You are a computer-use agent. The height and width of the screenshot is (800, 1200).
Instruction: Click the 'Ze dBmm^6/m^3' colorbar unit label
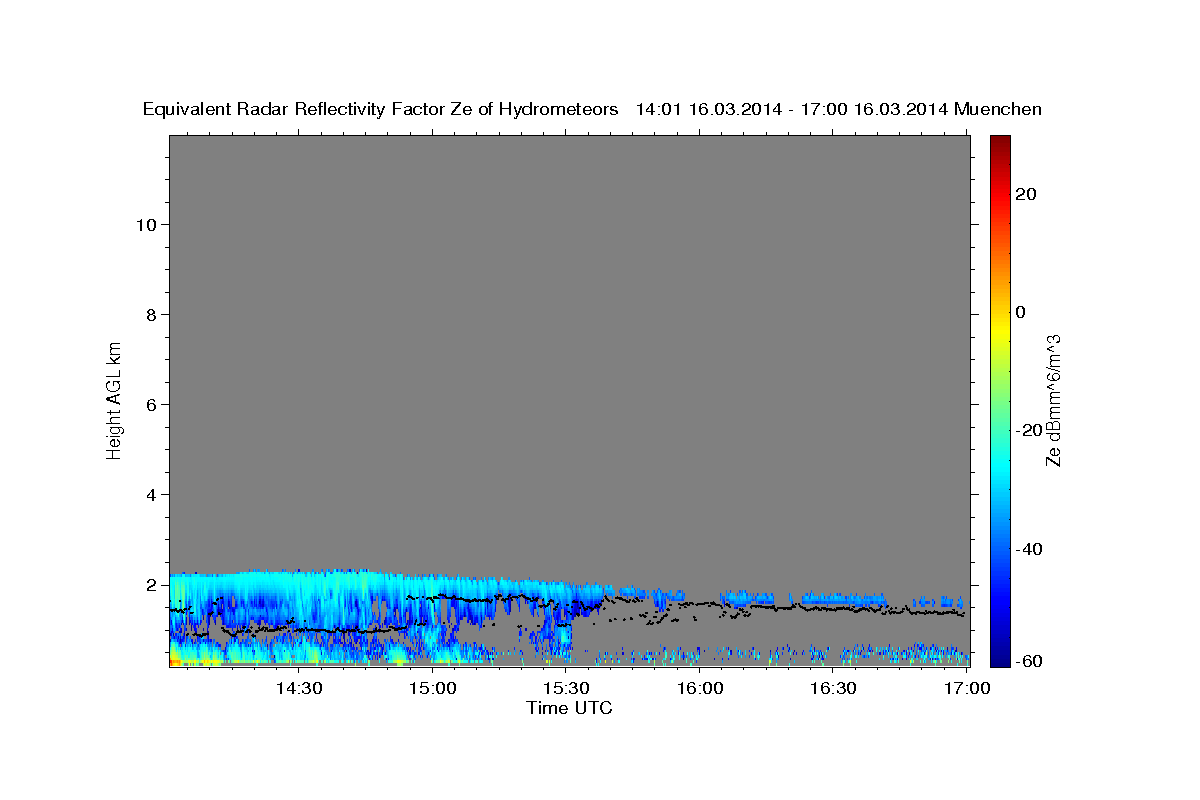1053,400
